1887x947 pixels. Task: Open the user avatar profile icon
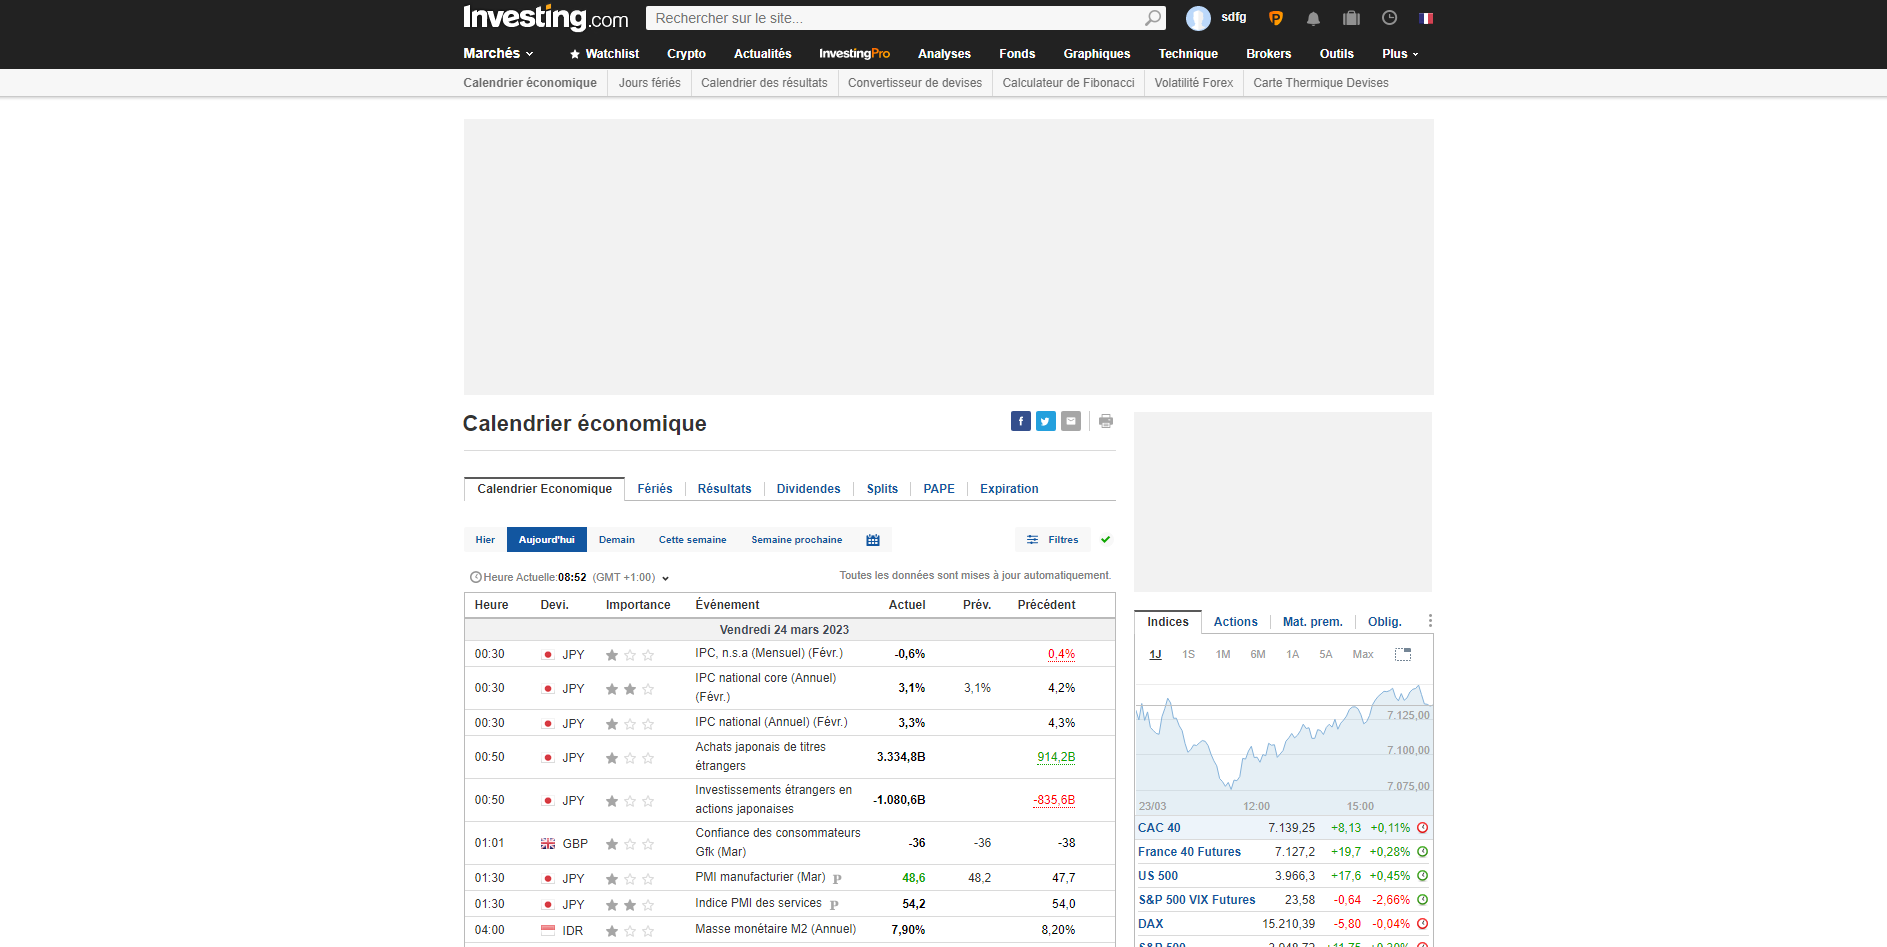click(1198, 18)
